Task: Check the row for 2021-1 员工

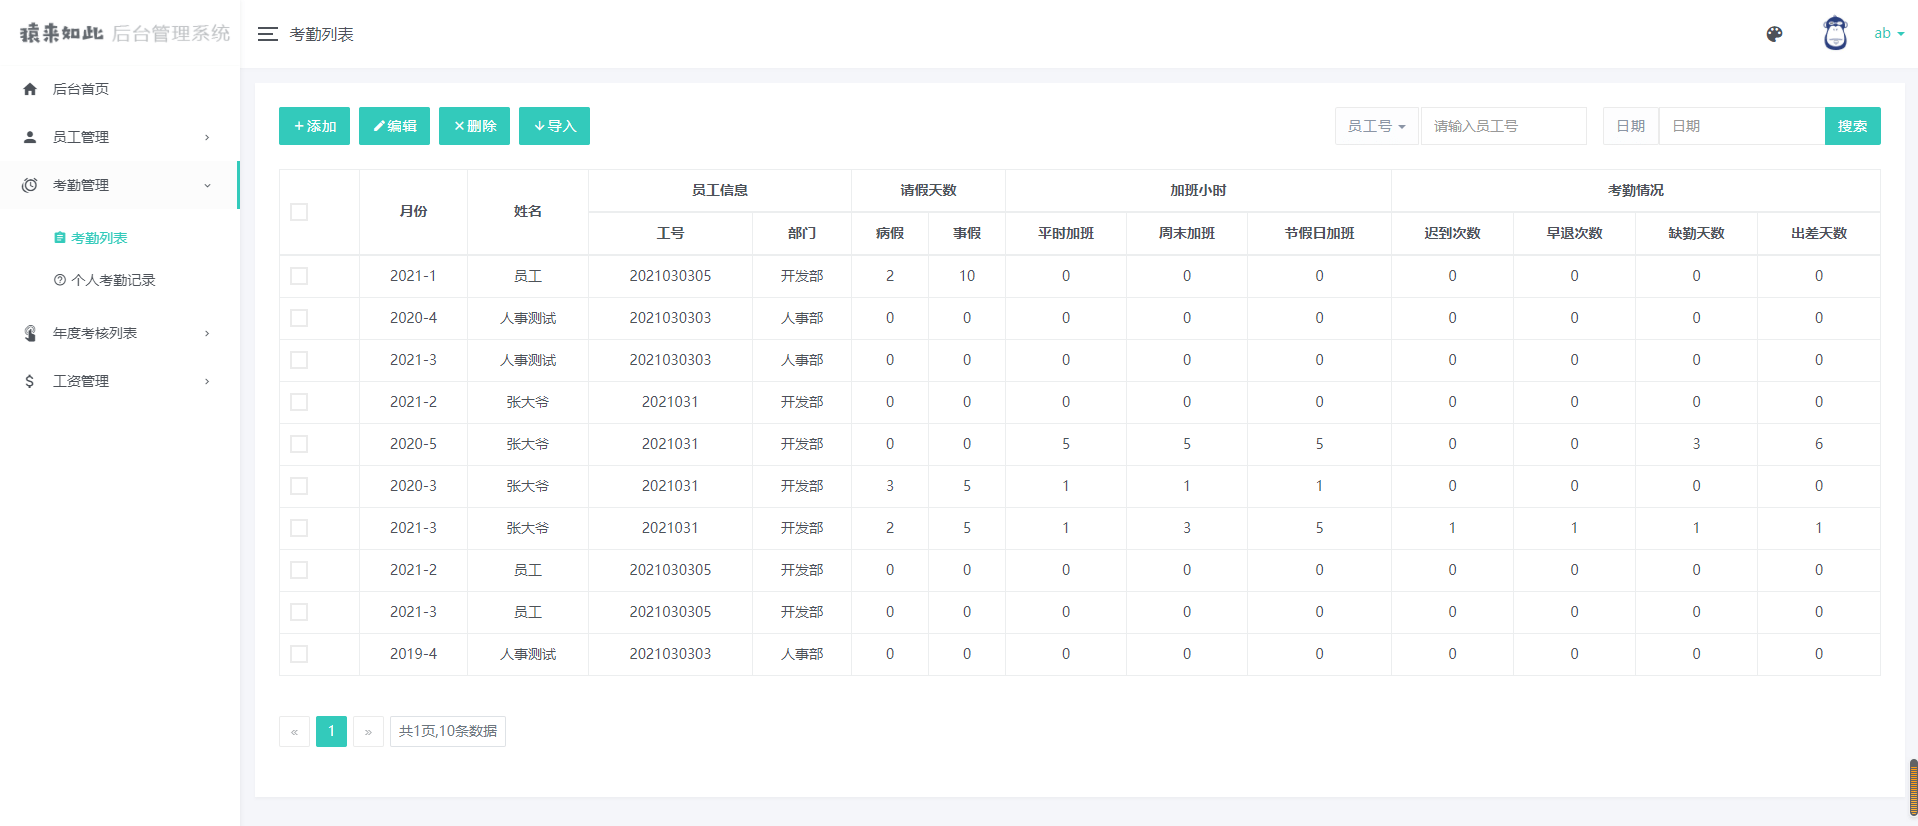Action: tap(299, 276)
